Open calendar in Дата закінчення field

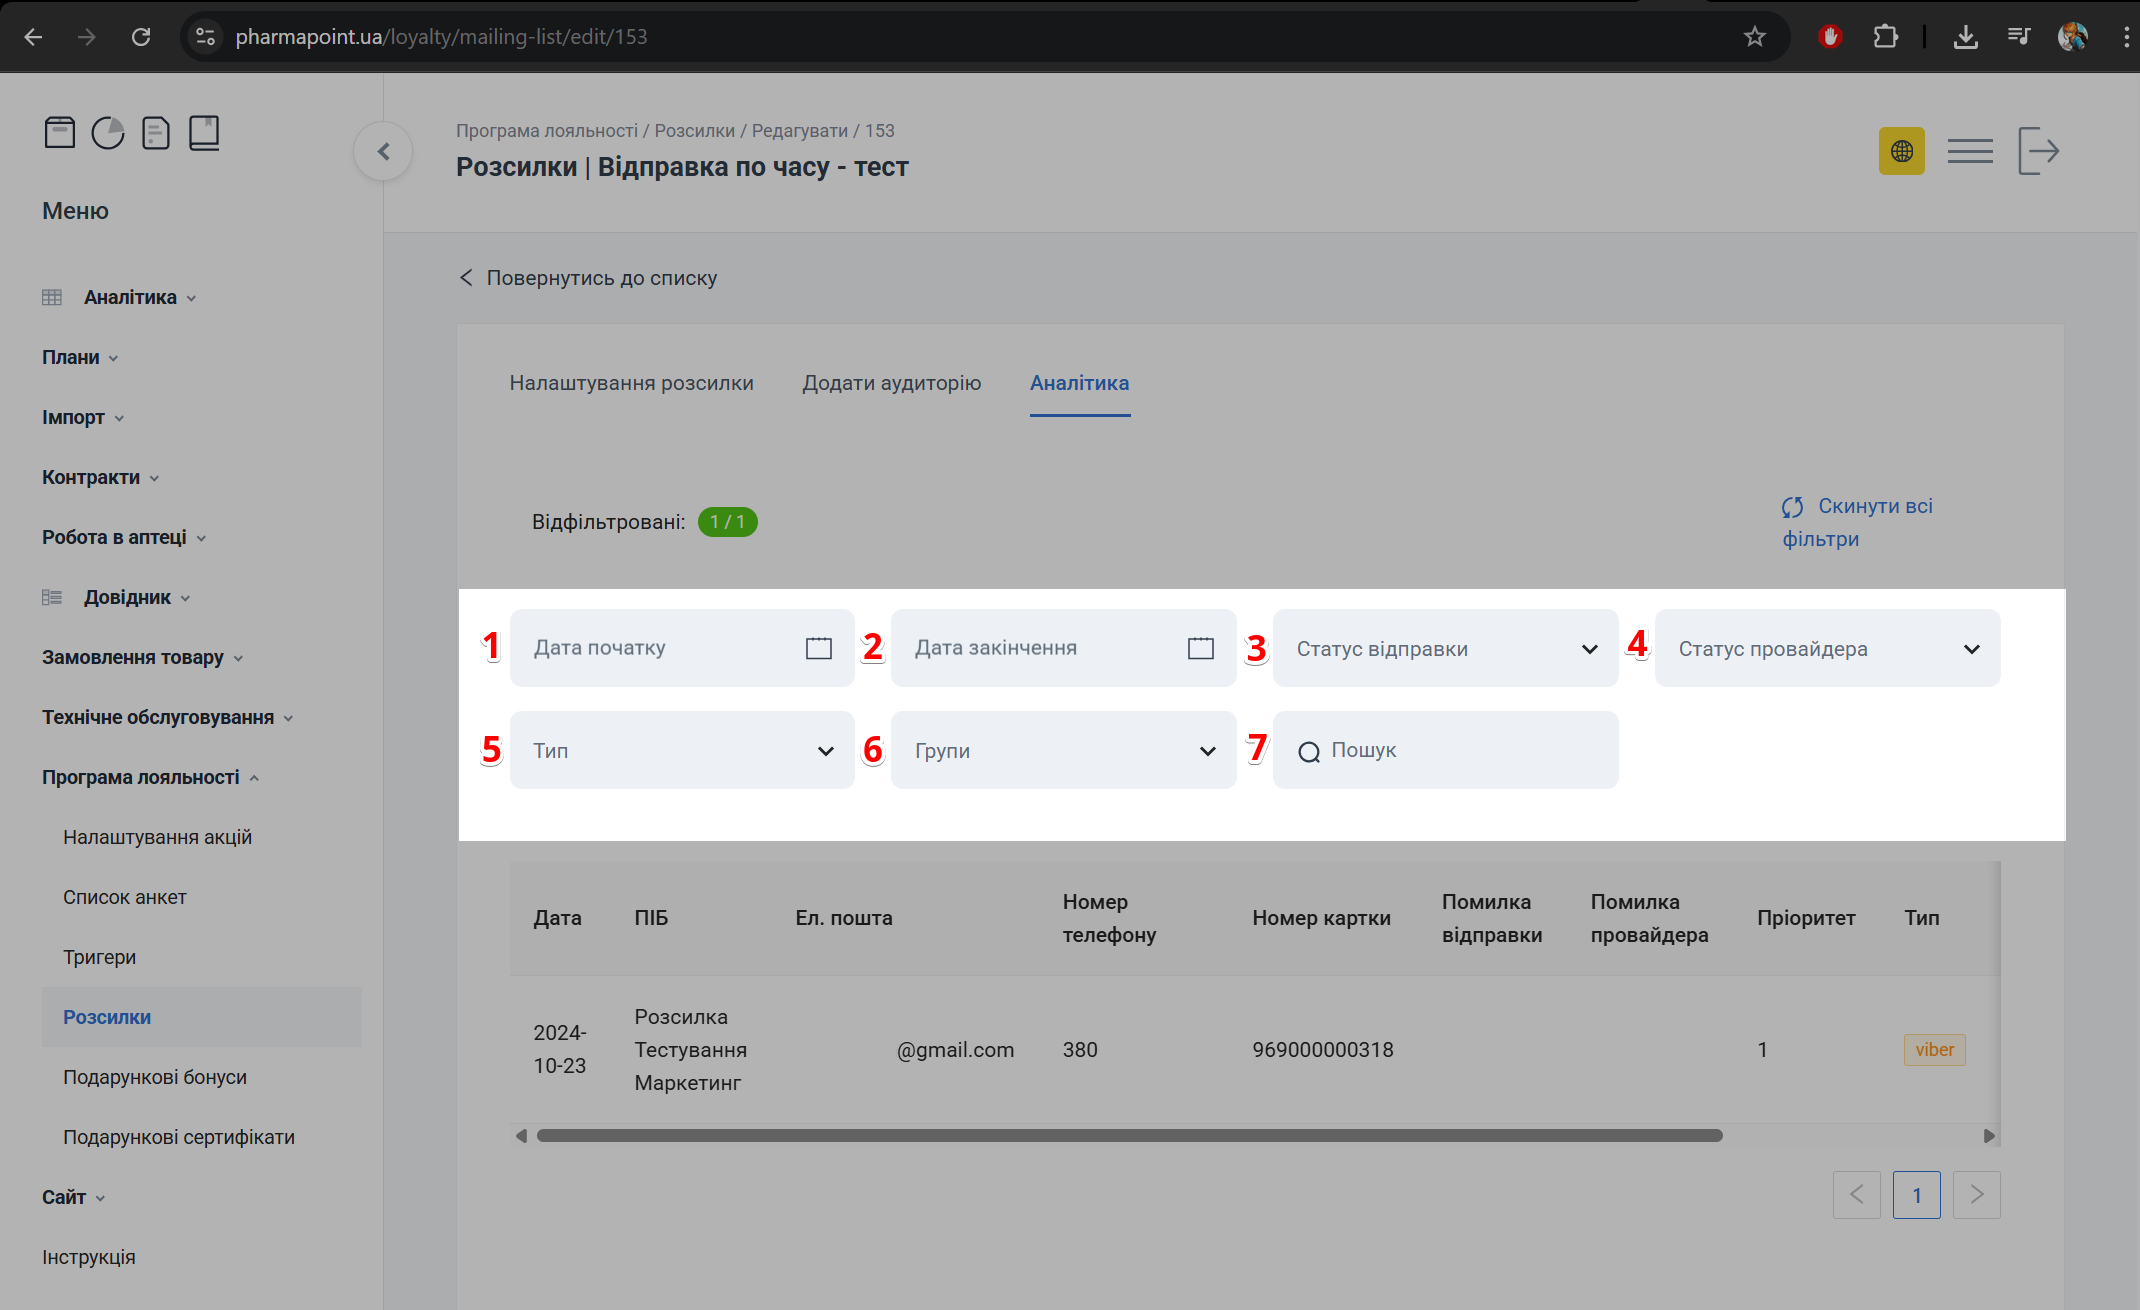1200,648
